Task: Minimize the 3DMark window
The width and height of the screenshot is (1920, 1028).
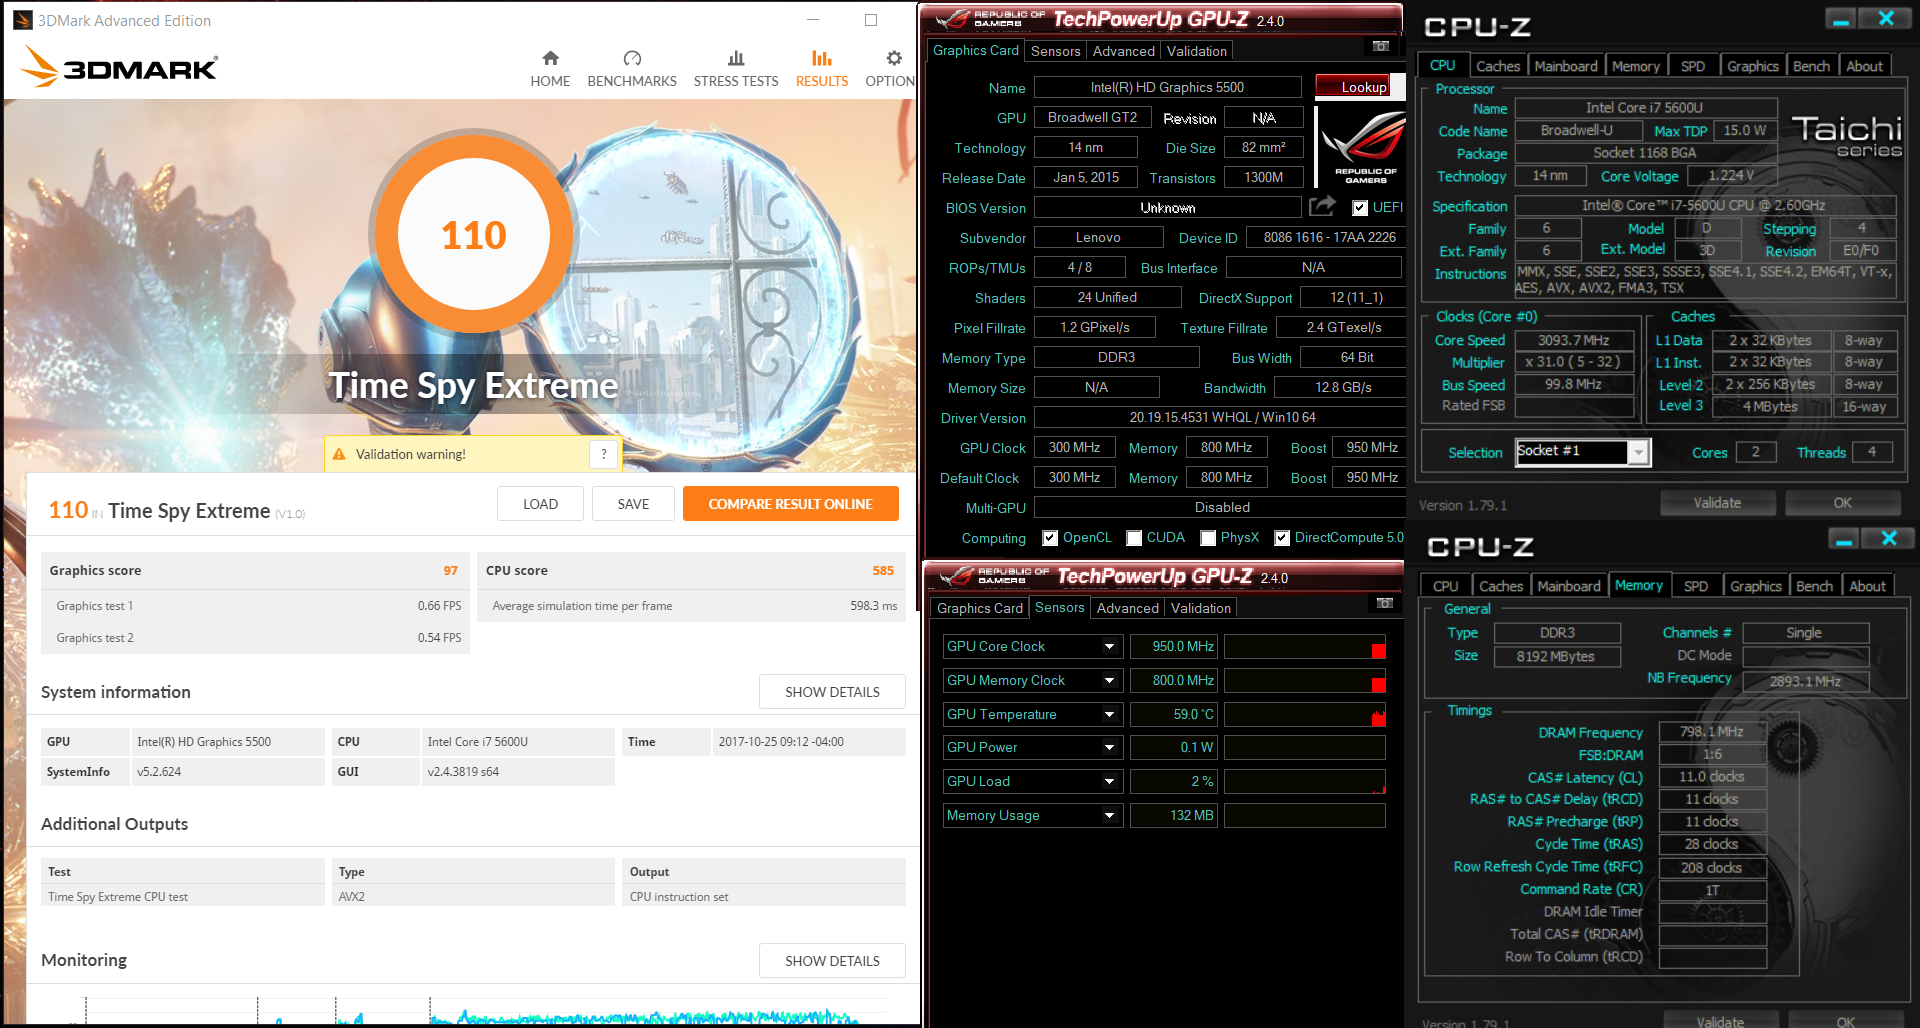Action: (x=813, y=20)
